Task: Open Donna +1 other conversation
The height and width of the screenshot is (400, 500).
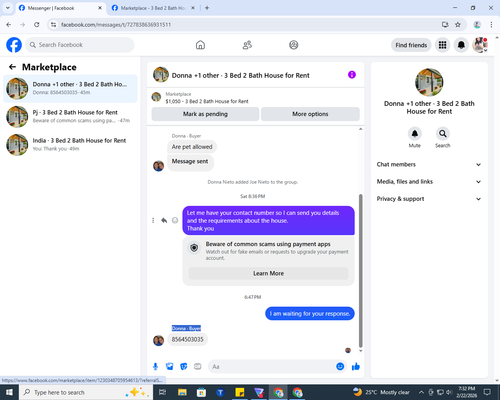Action: click(70, 88)
